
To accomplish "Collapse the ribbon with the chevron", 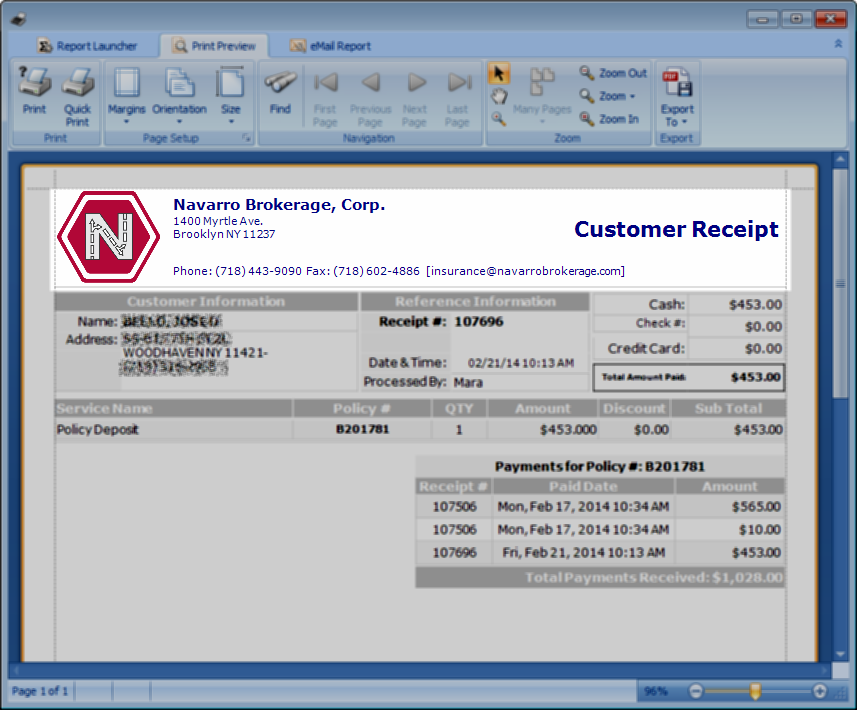I will (x=838, y=45).
